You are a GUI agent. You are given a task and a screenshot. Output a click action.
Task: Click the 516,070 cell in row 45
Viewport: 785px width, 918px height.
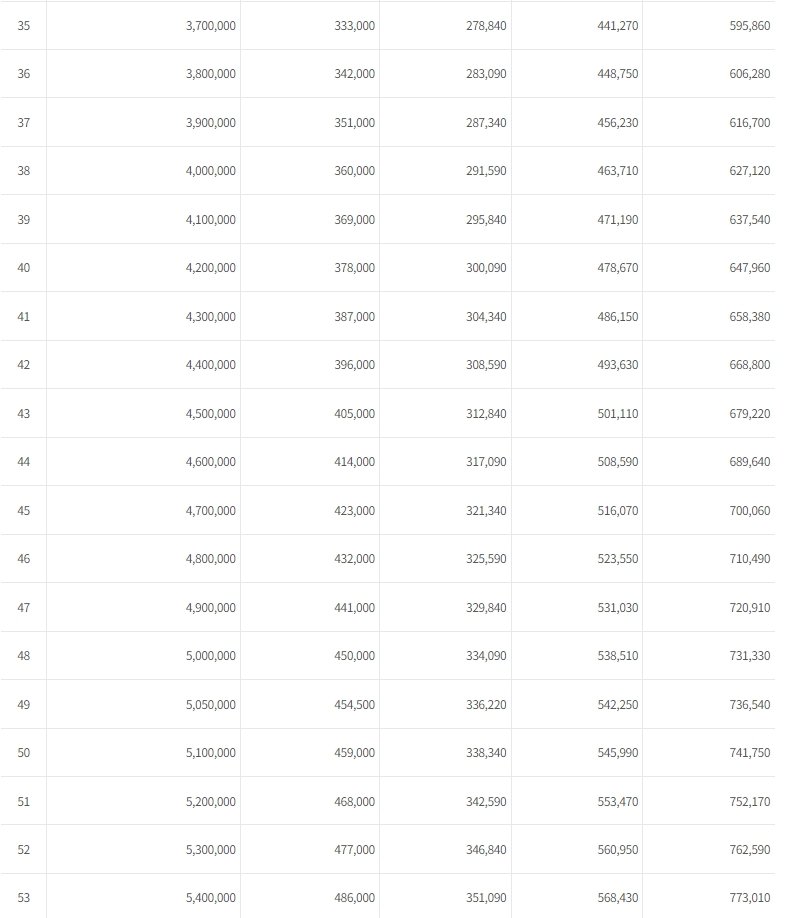tap(618, 510)
